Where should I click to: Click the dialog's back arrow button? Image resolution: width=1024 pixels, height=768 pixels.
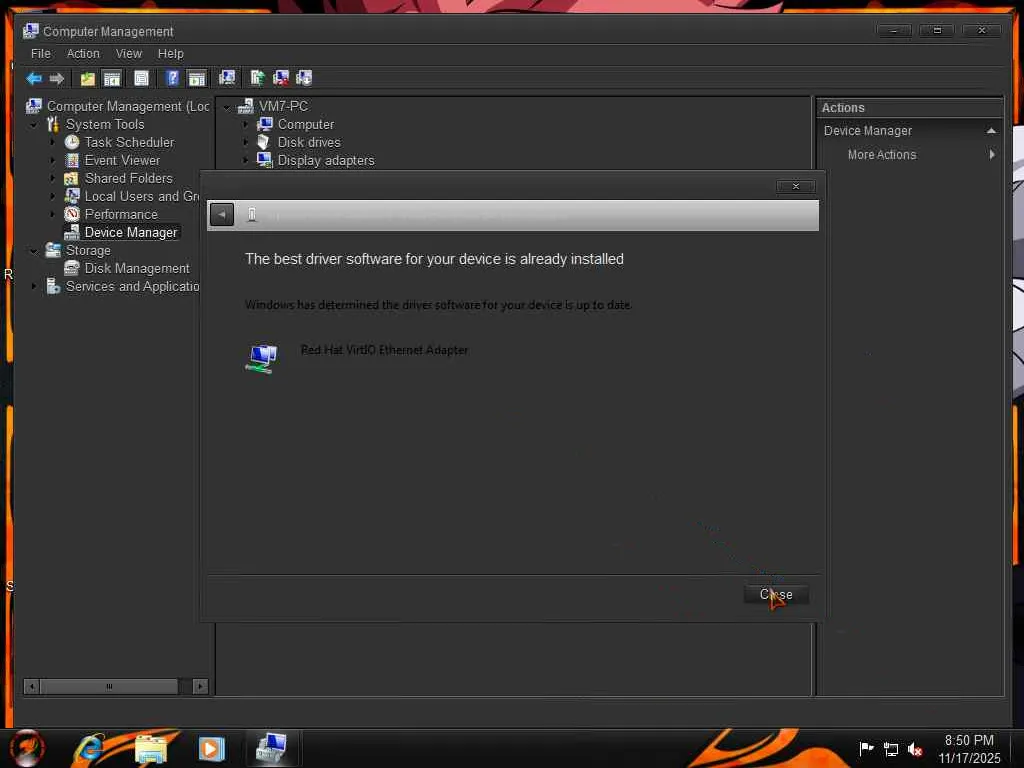222,214
